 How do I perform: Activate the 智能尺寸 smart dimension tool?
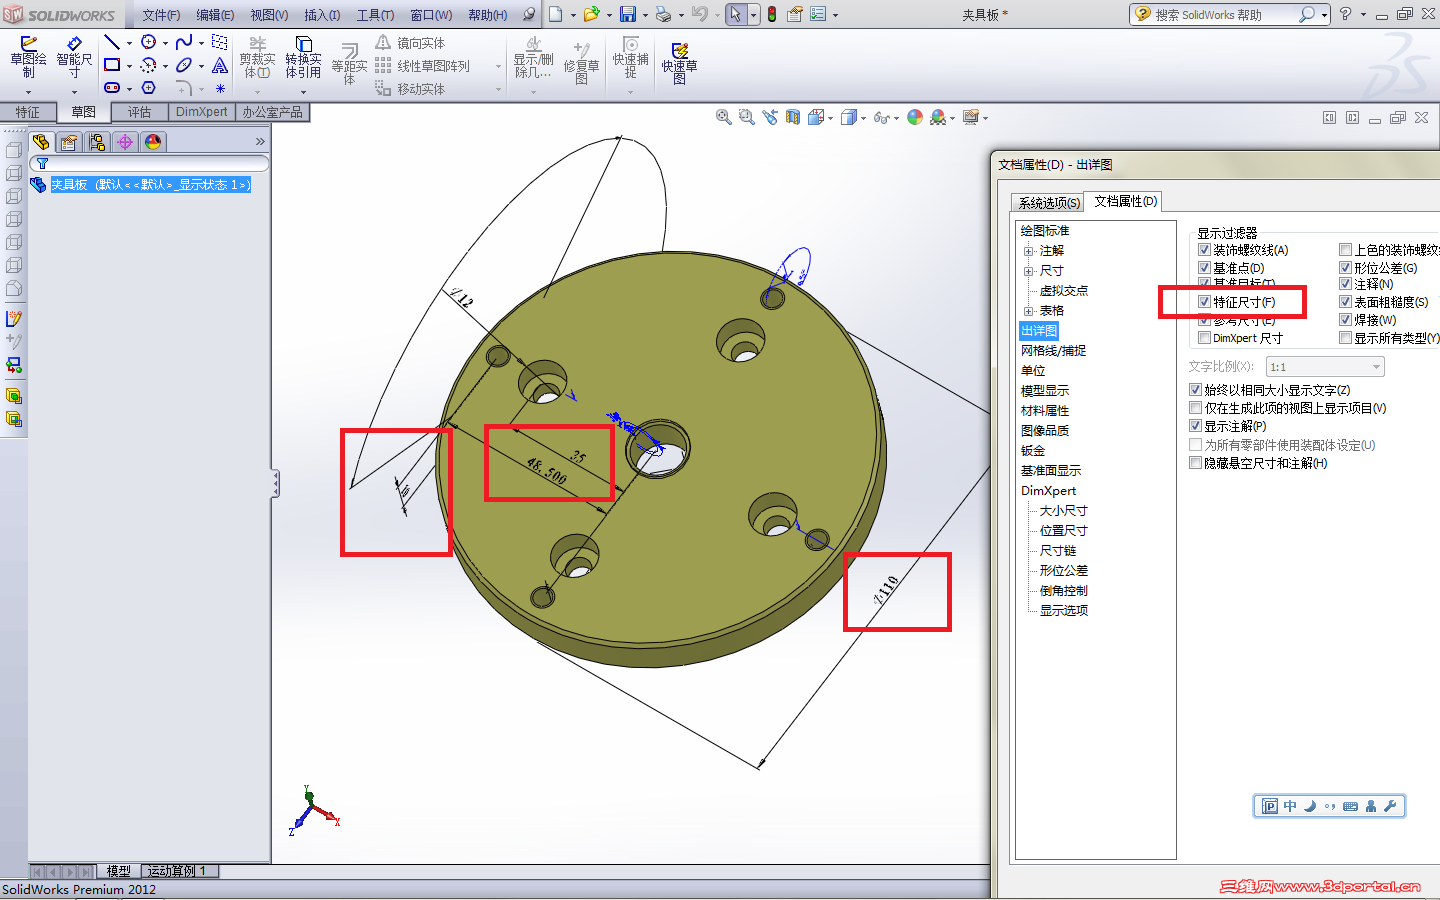coord(74,58)
